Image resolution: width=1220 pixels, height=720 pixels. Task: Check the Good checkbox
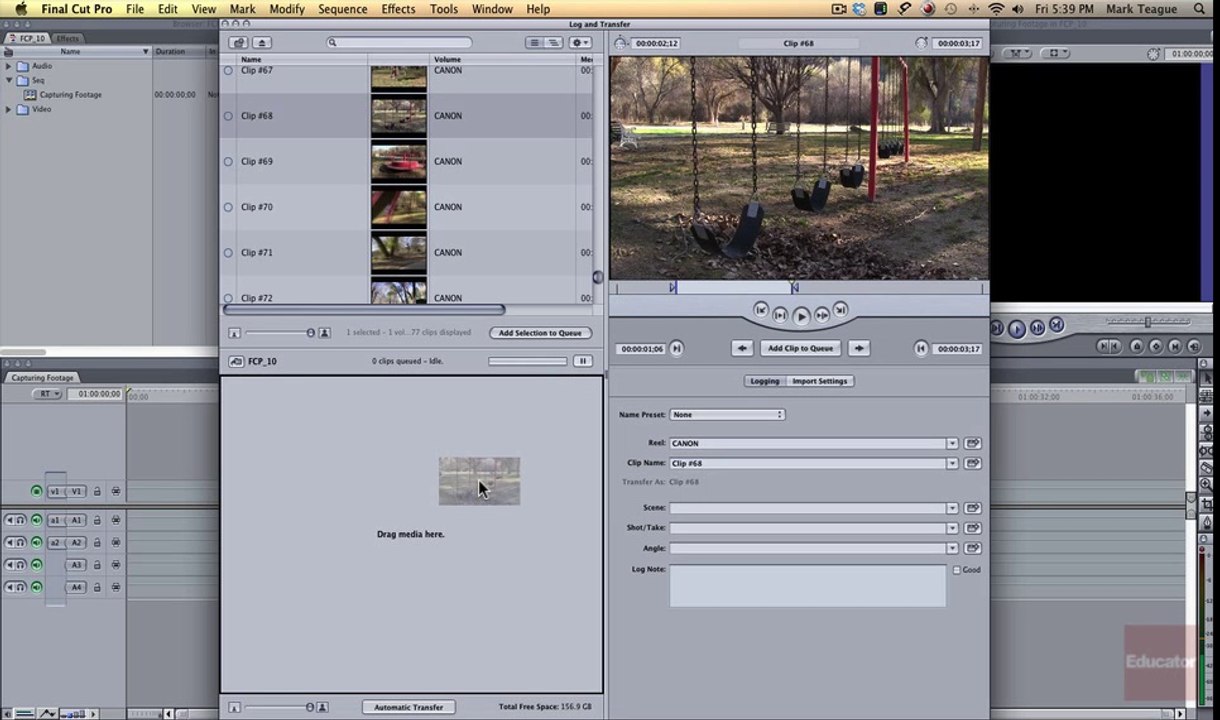click(x=956, y=570)
